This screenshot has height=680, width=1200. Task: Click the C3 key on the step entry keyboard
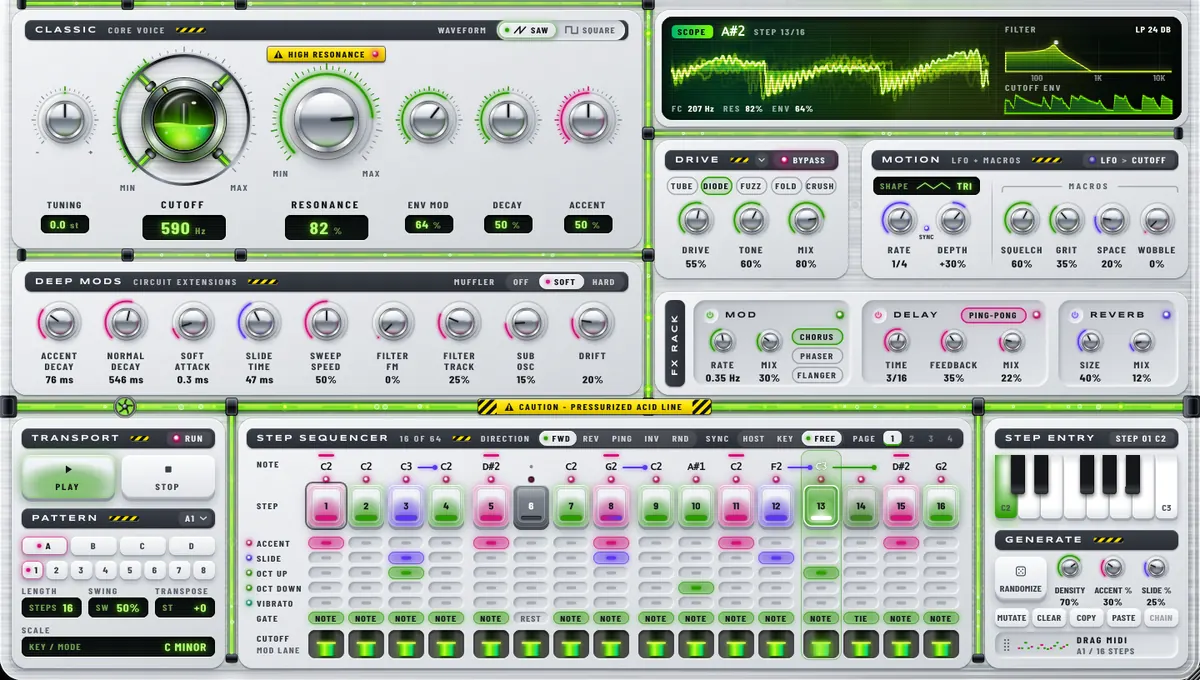[x=1168, y=486]
